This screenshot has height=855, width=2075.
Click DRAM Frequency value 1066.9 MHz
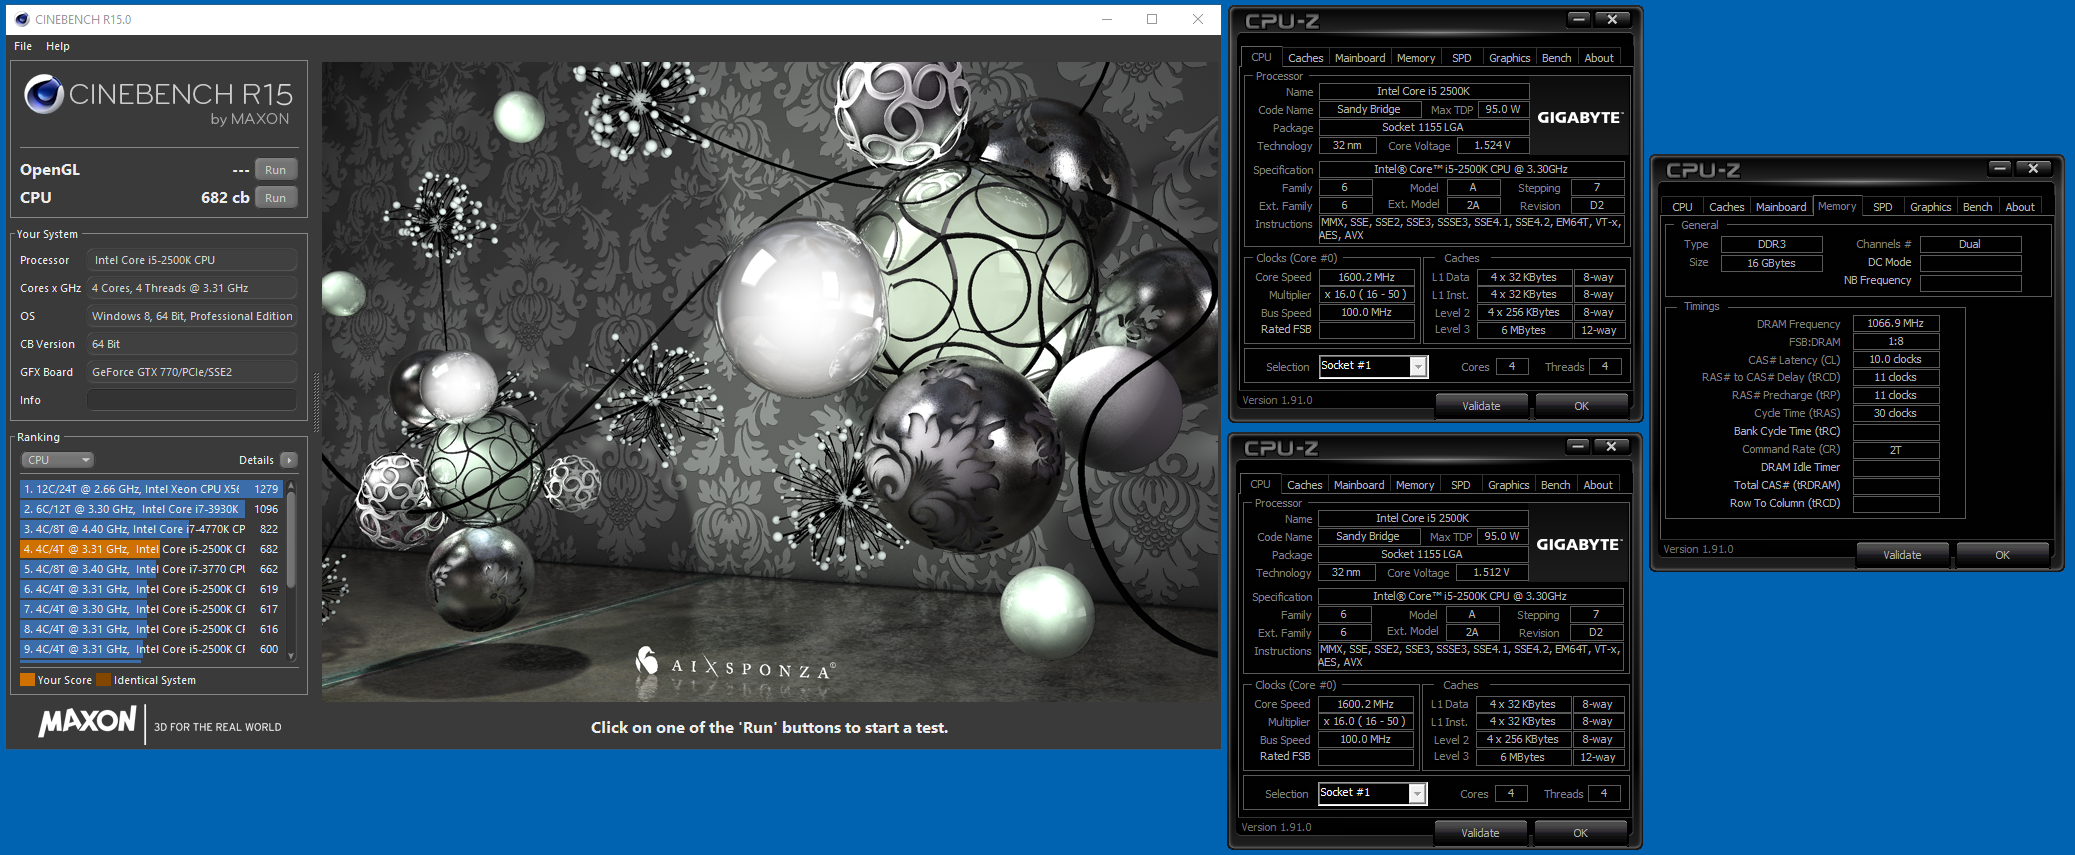[x=1896, y=323]
